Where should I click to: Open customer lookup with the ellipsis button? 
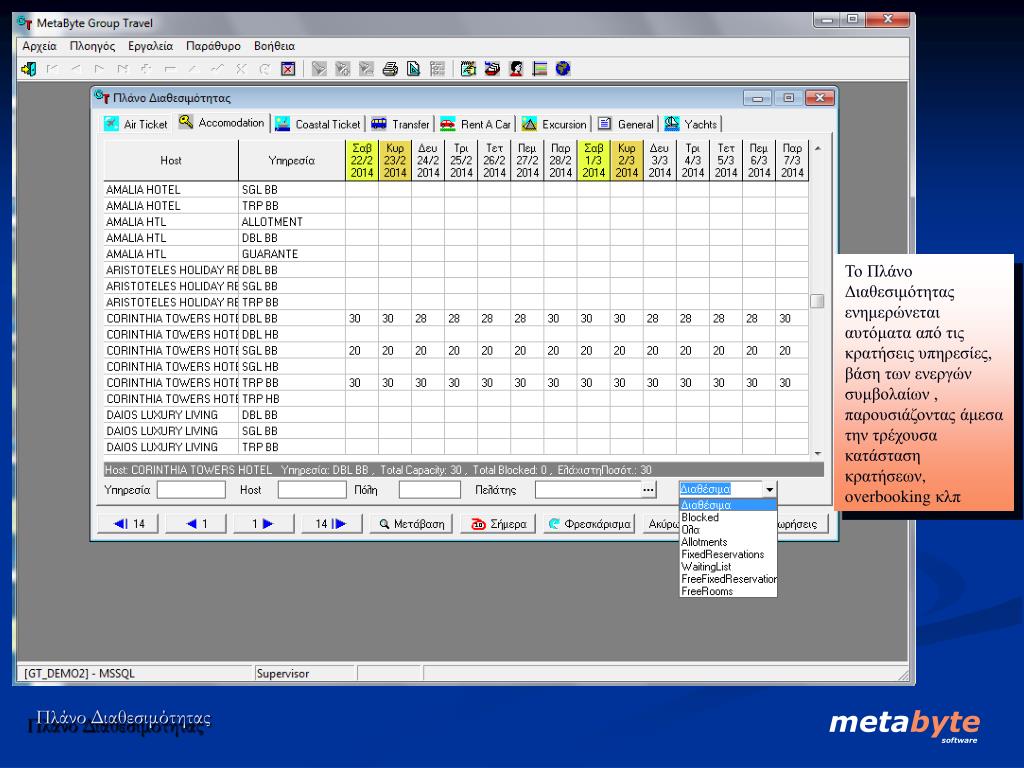(x=648, y=490)
